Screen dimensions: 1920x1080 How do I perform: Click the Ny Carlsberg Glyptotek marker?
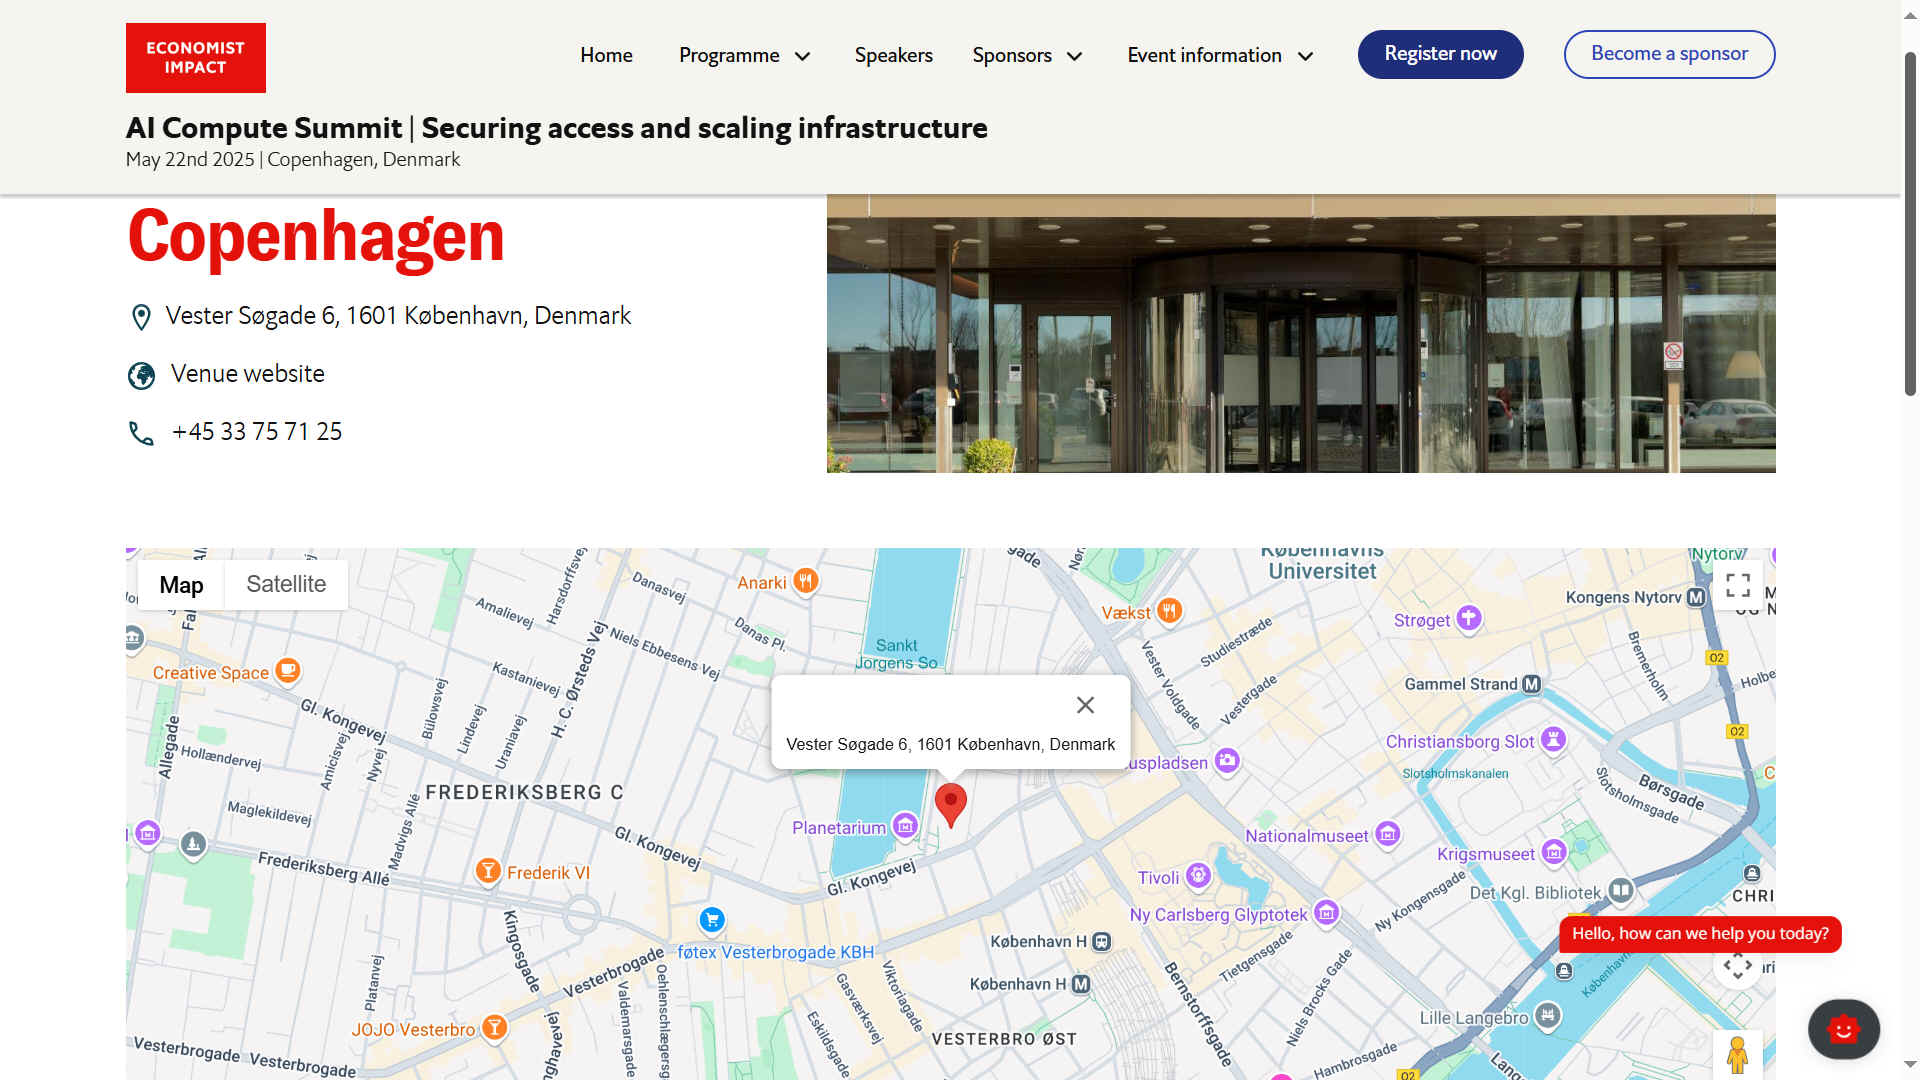(x=1326, y=912)
